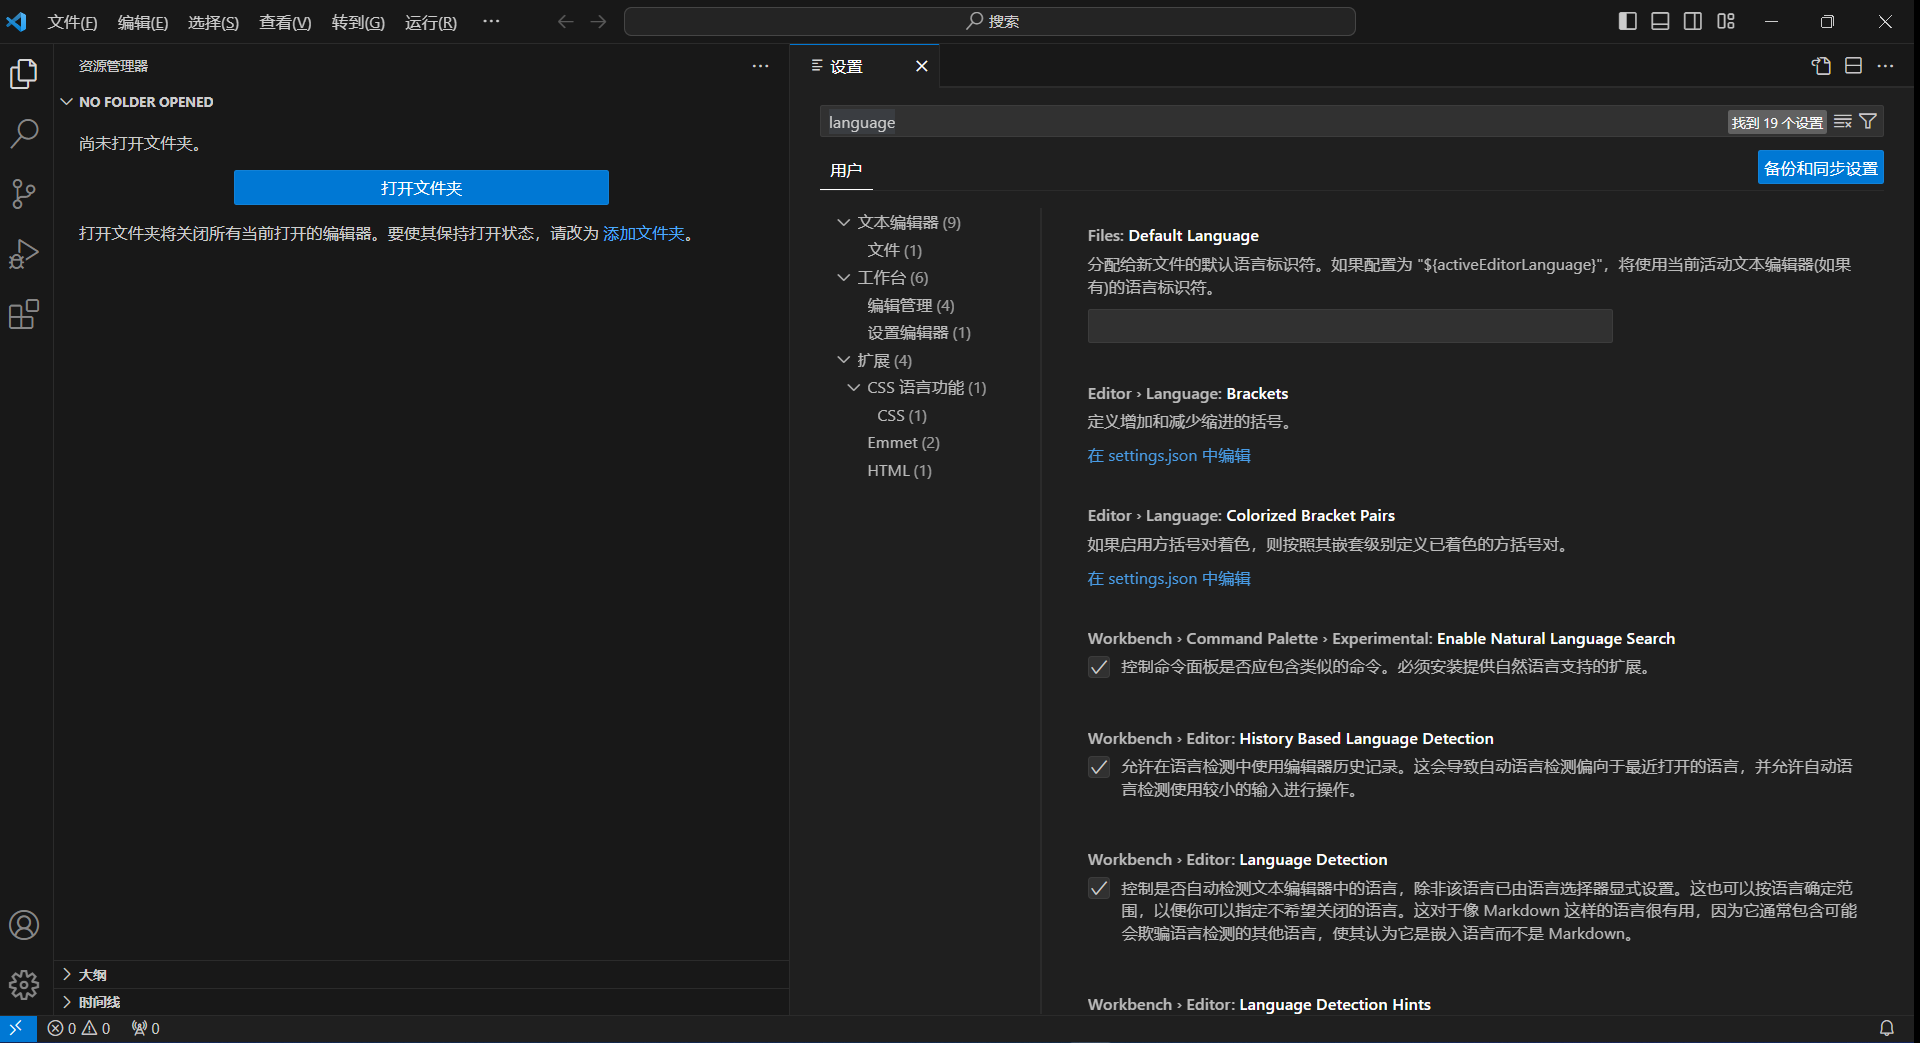Open the Explorer view in the activity bar
Image resolution: width=1920 pixels, height=1043 pixels.
pos(24,74)
